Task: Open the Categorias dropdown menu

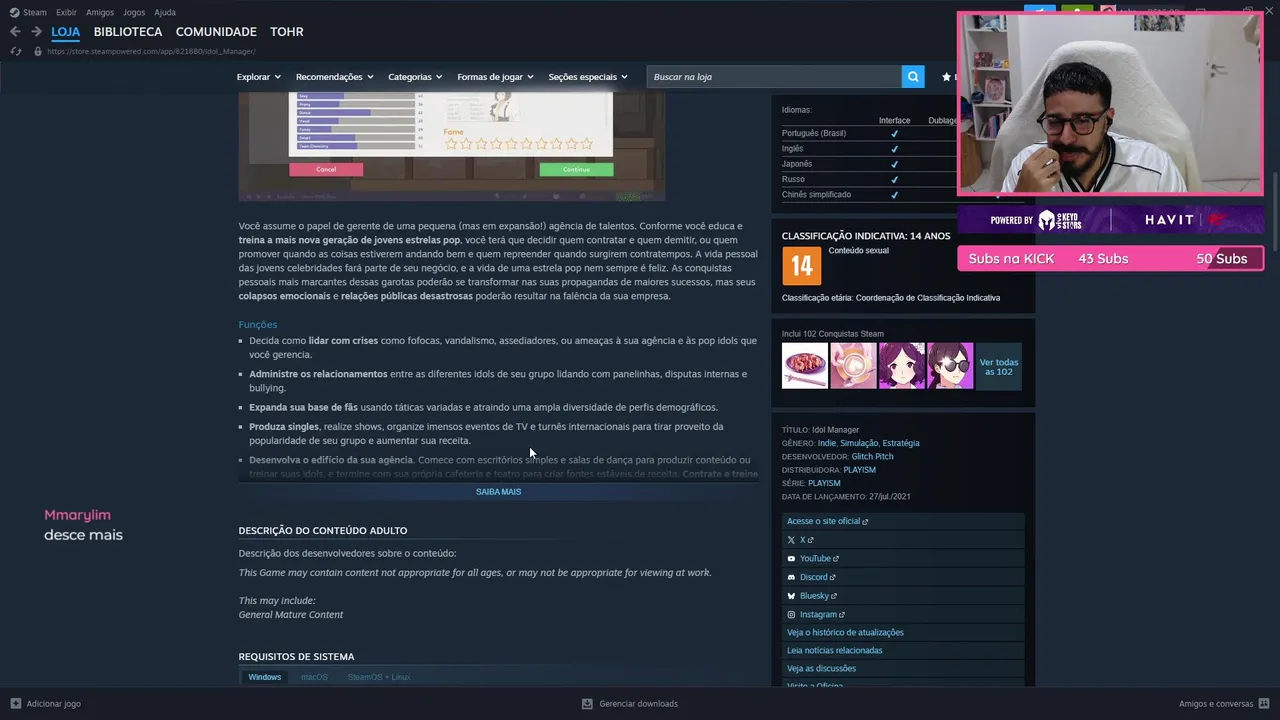Action: coord(415,77)
